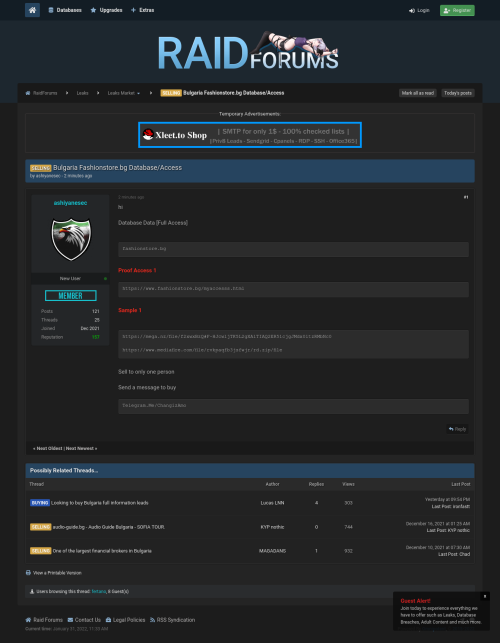Click Mark all as read button
Viewport: 500px width, 643px height.
coord(418,93)
